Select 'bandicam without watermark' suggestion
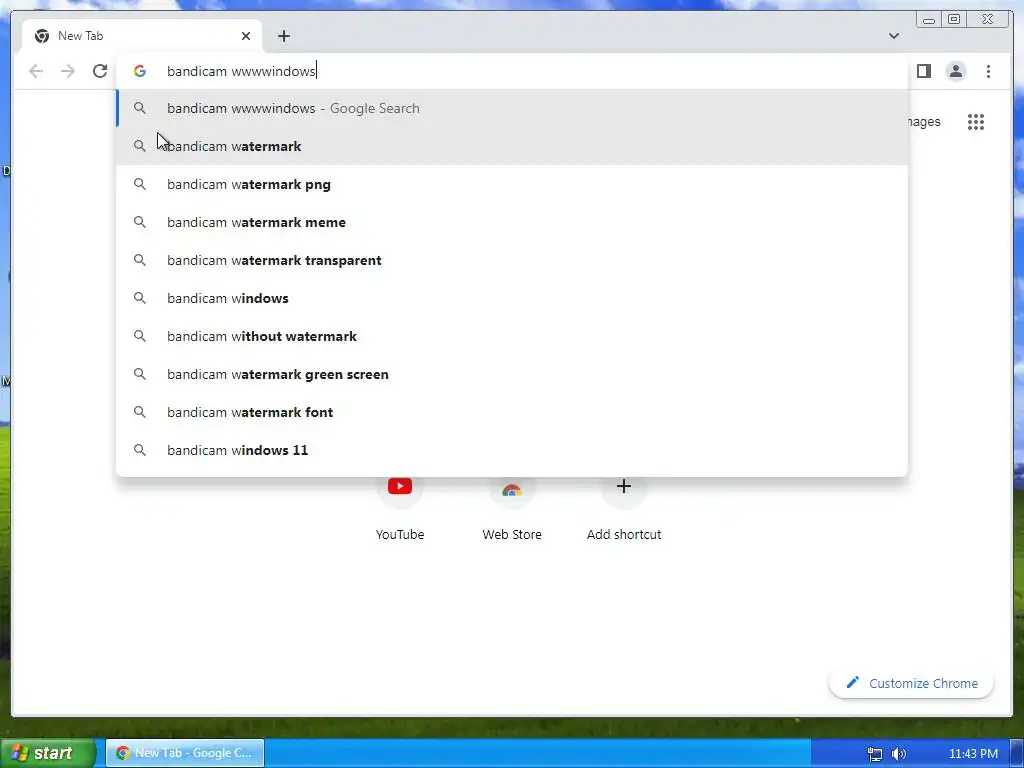The image size is (1024, 768). click(x=512, y=336)
